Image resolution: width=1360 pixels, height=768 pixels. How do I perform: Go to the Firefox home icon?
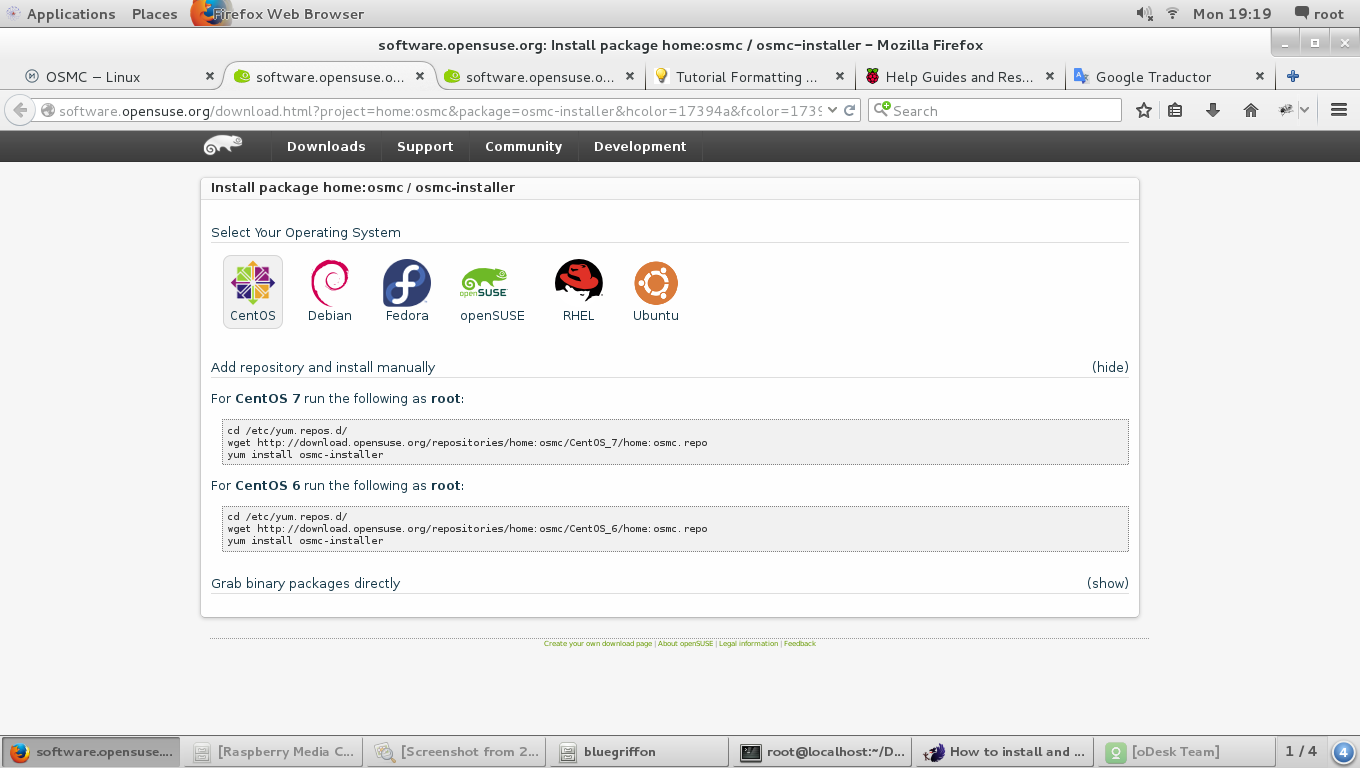(x=1250, y=110)
